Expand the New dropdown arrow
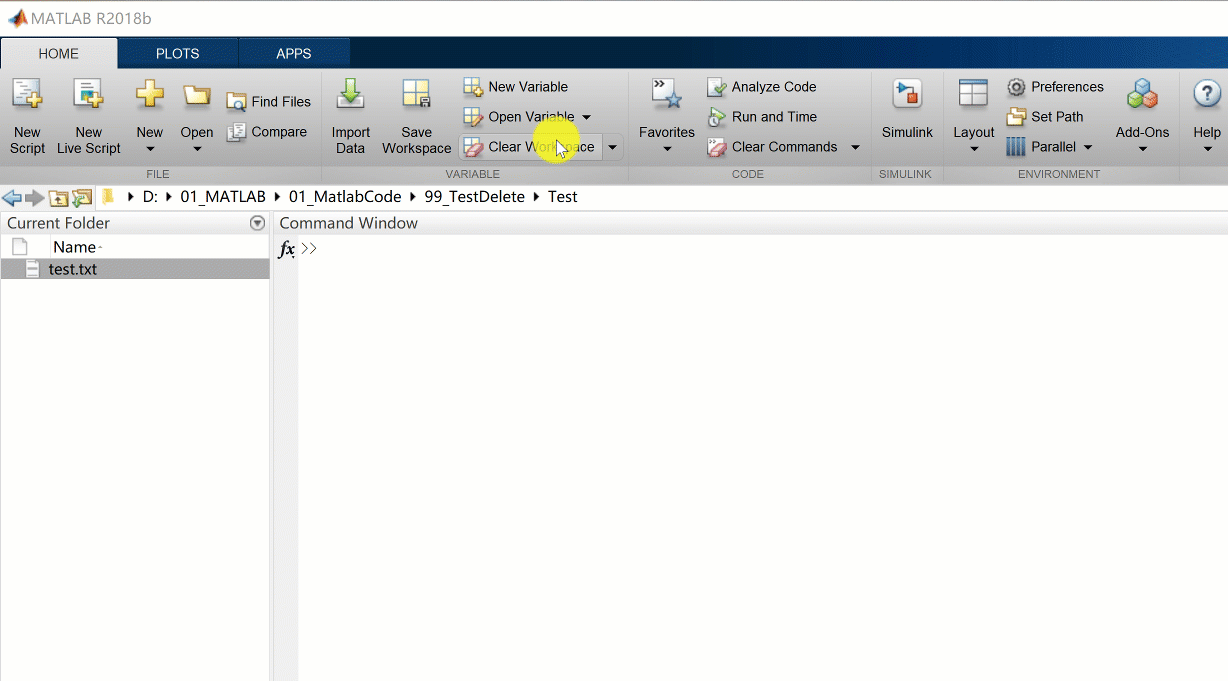 coord(150,150)
